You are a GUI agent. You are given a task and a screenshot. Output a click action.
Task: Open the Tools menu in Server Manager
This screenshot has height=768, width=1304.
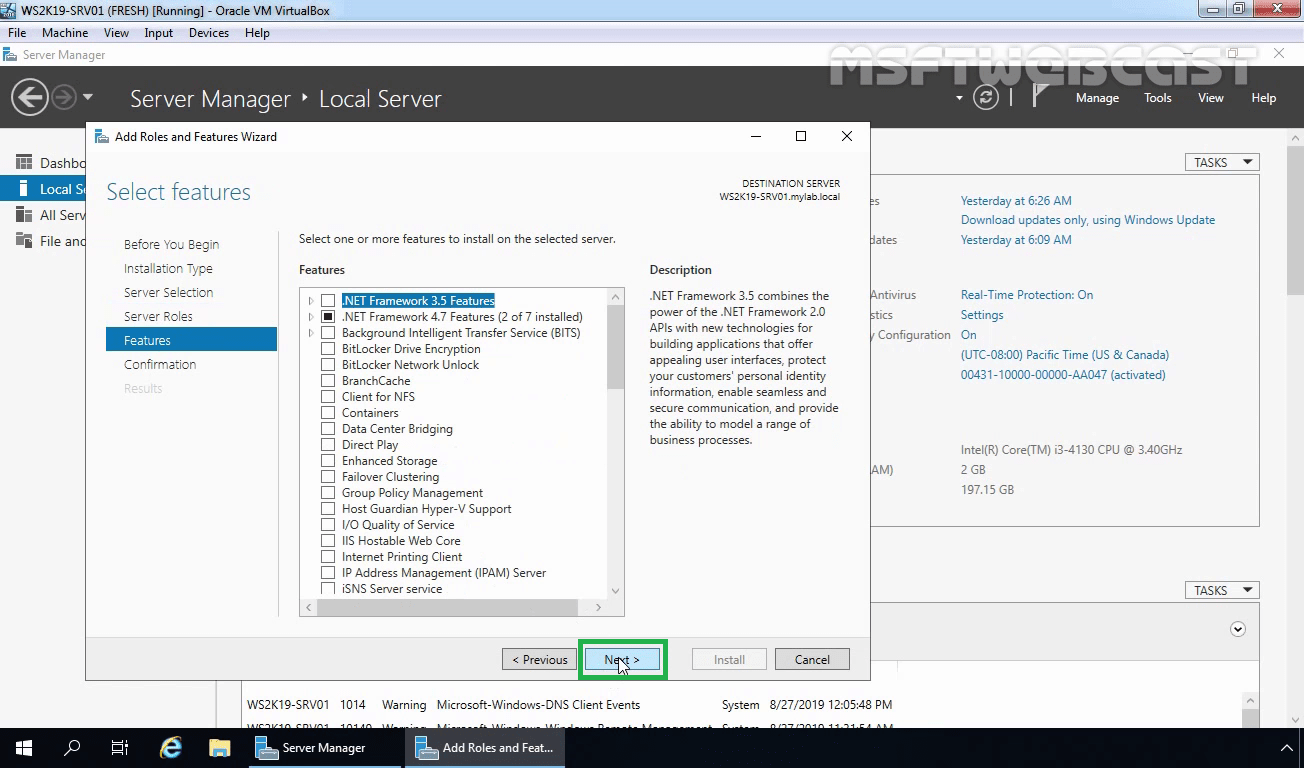tap(1157, 97)
